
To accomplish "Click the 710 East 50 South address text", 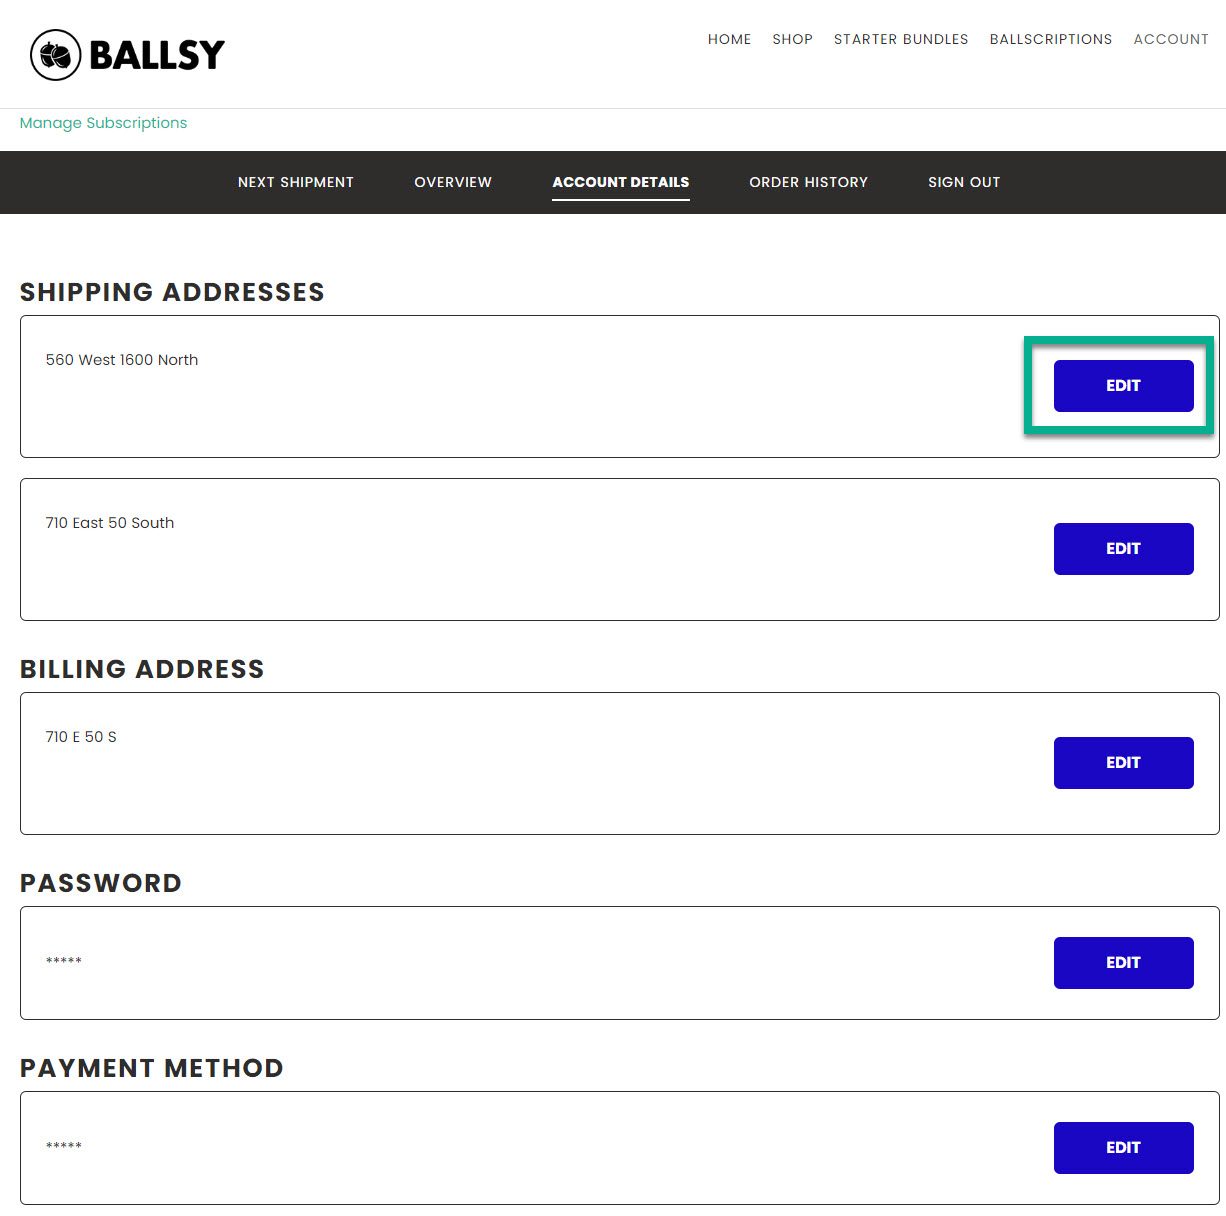I will 110,523.
